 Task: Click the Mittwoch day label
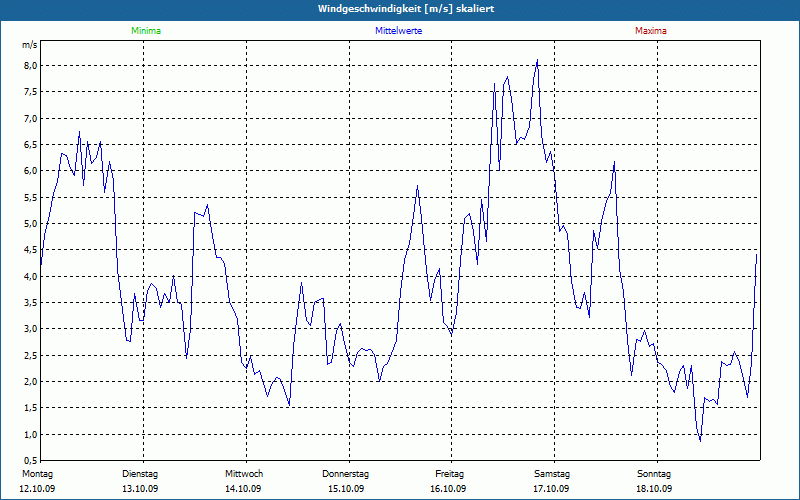pos(244,474)
